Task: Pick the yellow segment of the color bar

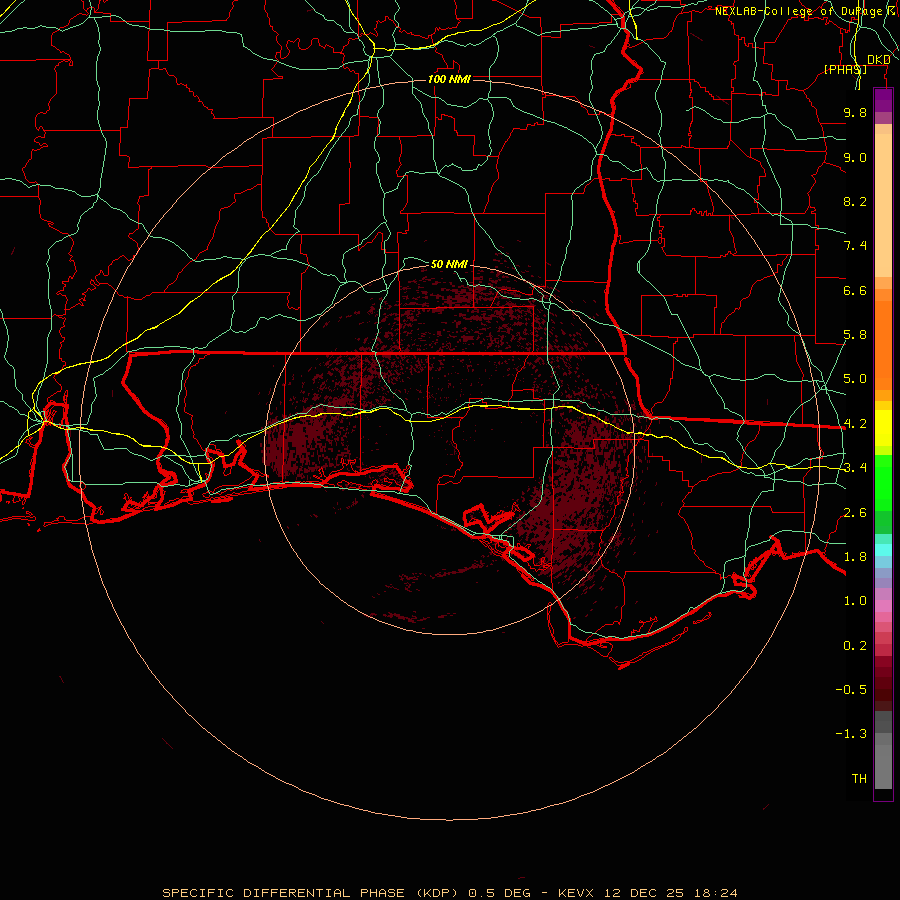Action: point(883,428)
